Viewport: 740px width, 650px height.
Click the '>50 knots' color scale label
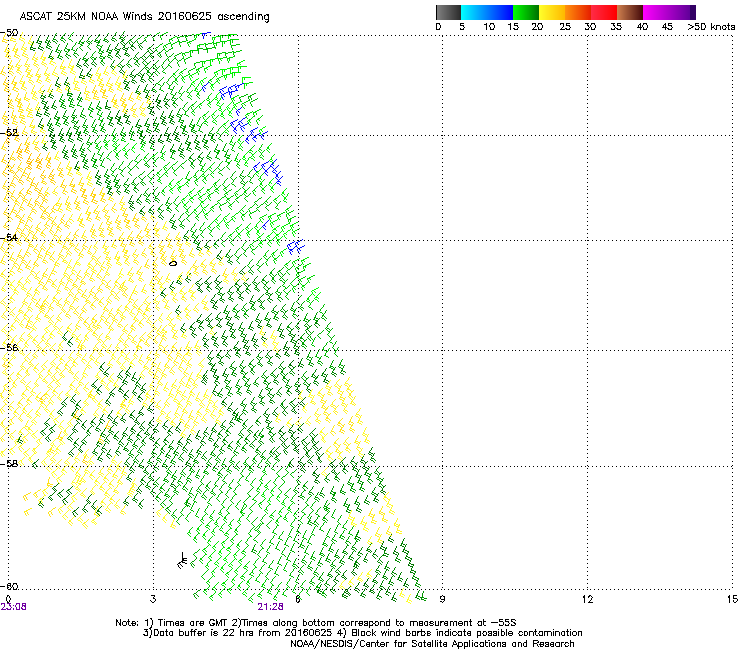point(711,27)
